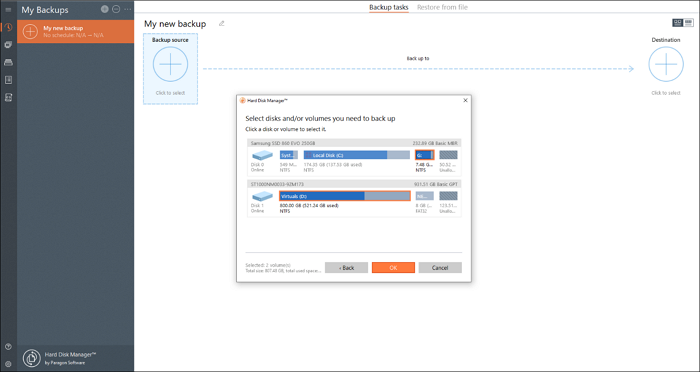Remove the backup with the minus icon
This screenshot has width=700, height=372.
[x=116, y=9]
